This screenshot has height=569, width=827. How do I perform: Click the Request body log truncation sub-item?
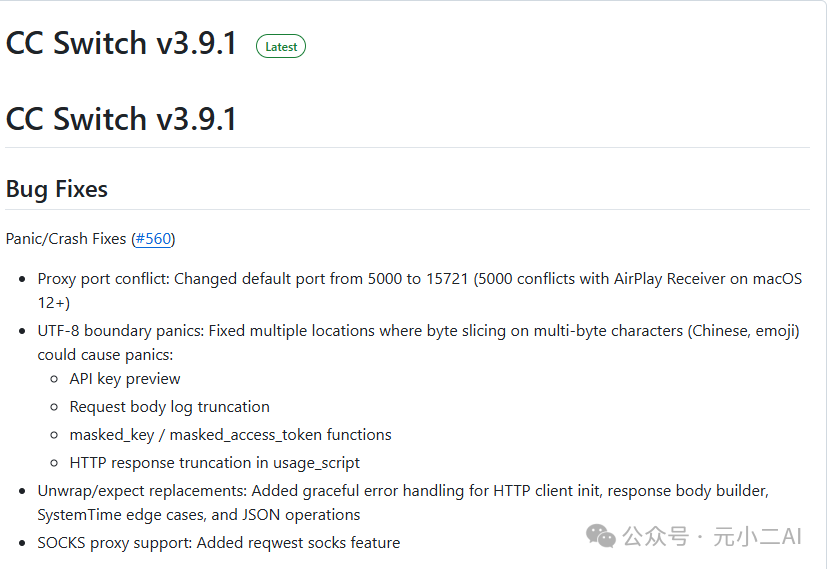coord(169,407)
